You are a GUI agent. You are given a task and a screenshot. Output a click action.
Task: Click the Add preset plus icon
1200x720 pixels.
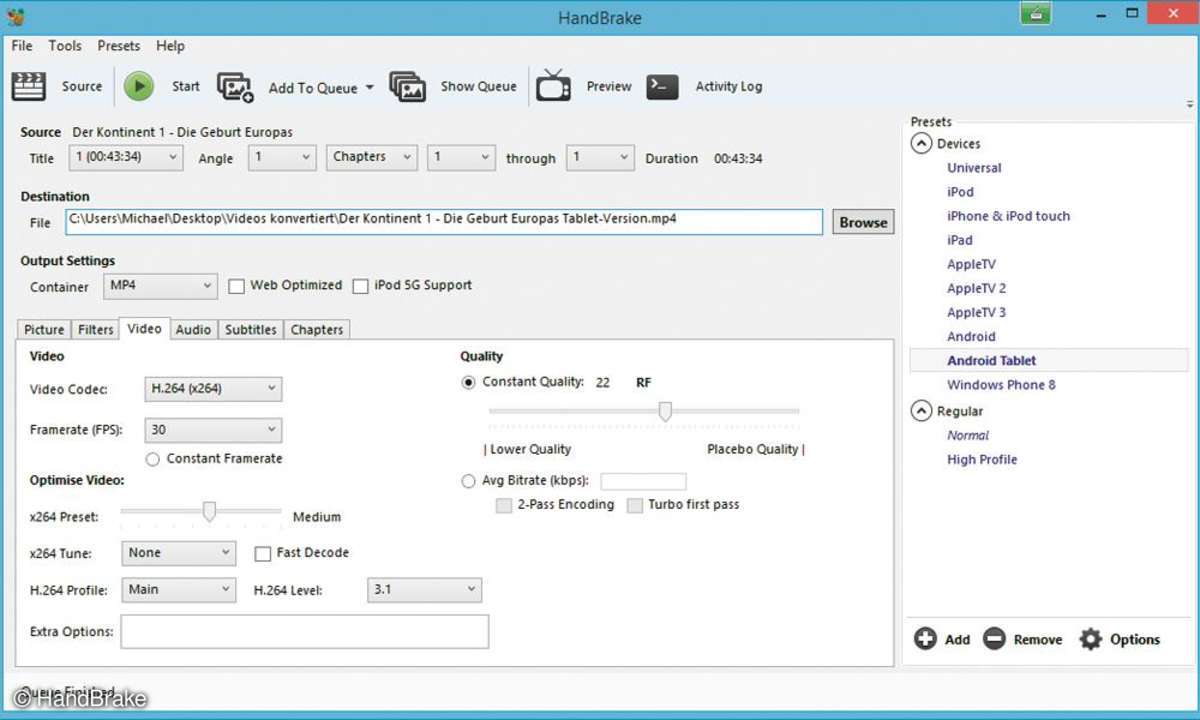pos(926,639)
